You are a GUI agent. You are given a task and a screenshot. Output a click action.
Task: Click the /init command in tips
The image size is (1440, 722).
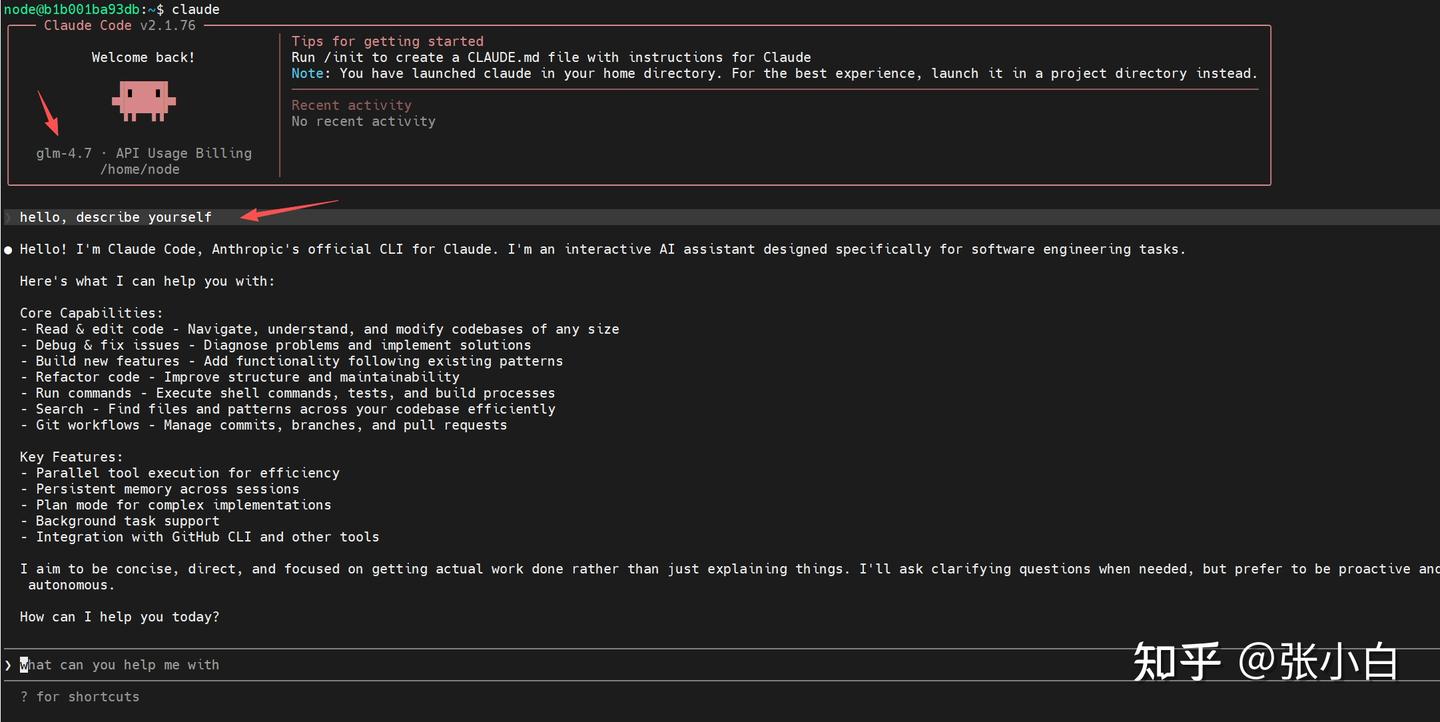(x=344, y=57)
